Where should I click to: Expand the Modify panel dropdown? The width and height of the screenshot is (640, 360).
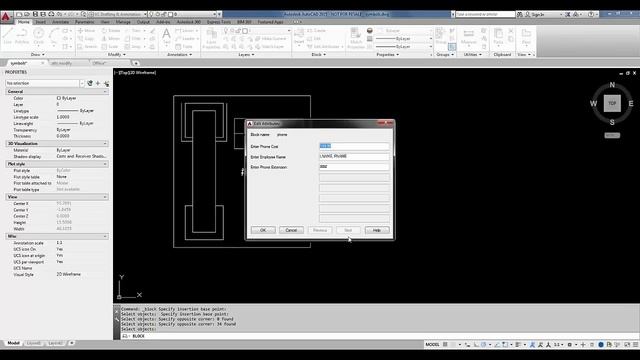(116, 54)
